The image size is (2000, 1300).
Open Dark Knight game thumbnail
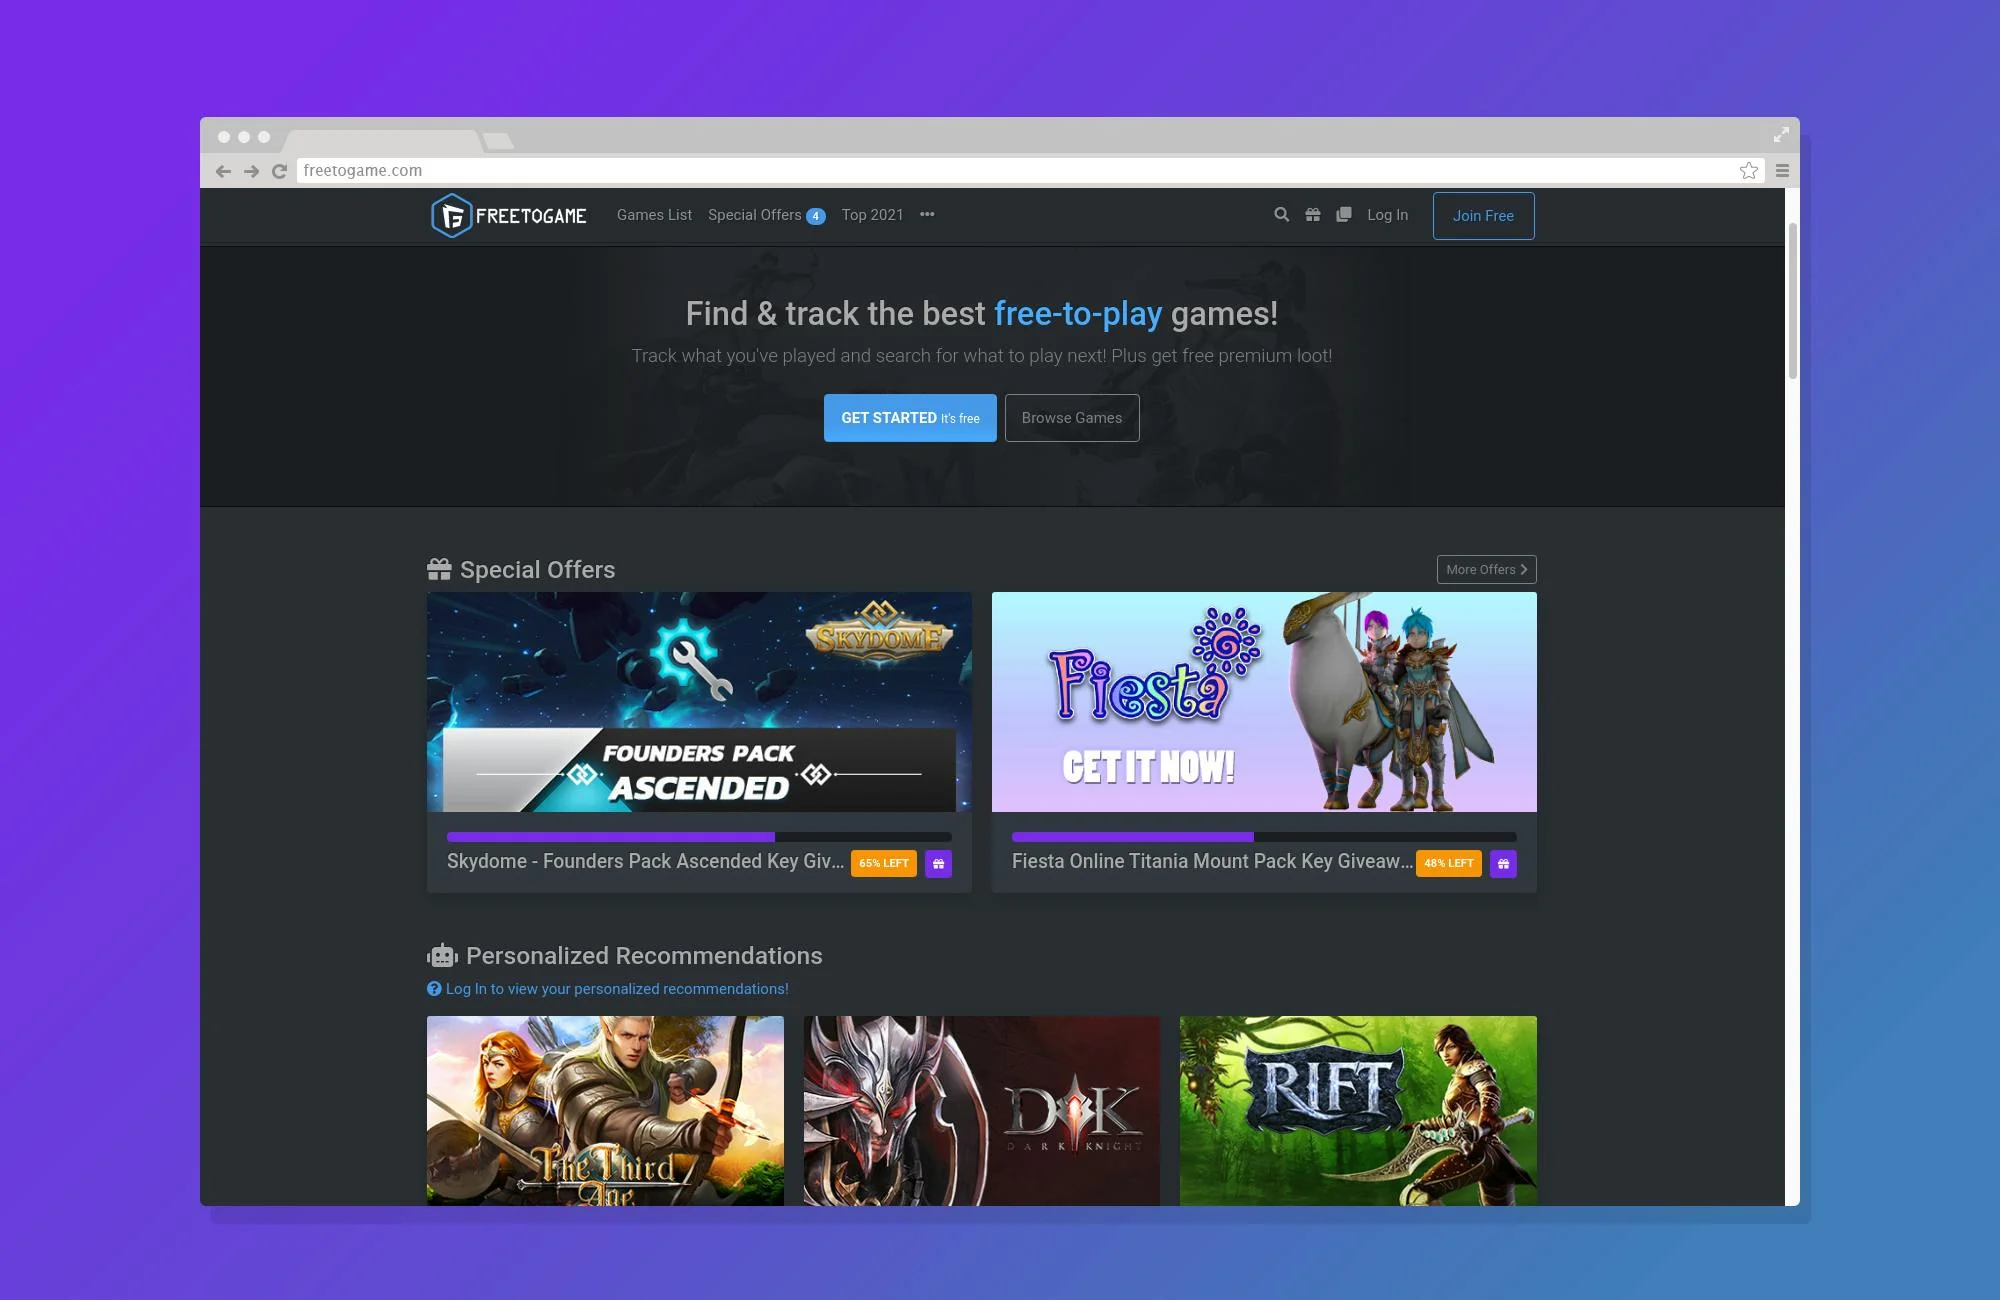coord(982,1111)
